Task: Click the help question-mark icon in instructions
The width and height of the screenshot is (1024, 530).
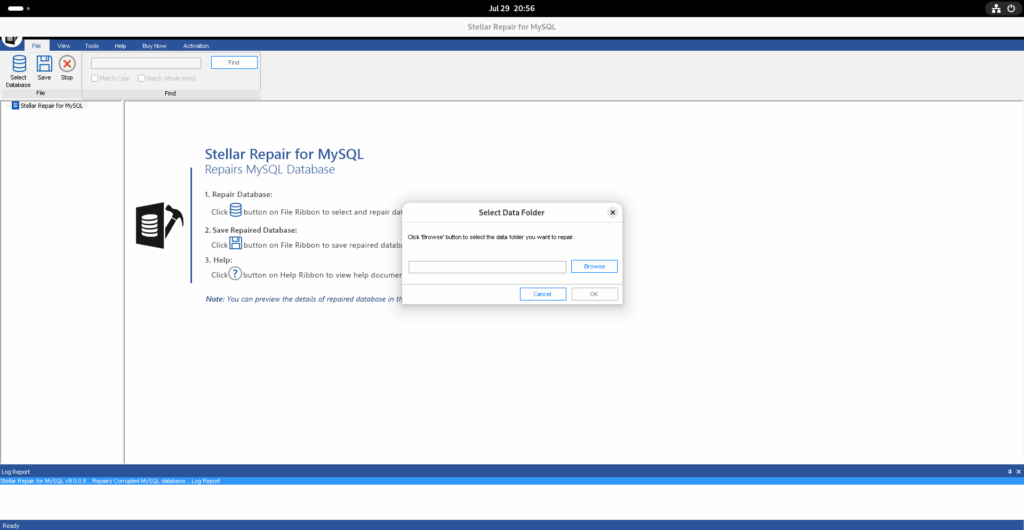Action: (235, 274)
